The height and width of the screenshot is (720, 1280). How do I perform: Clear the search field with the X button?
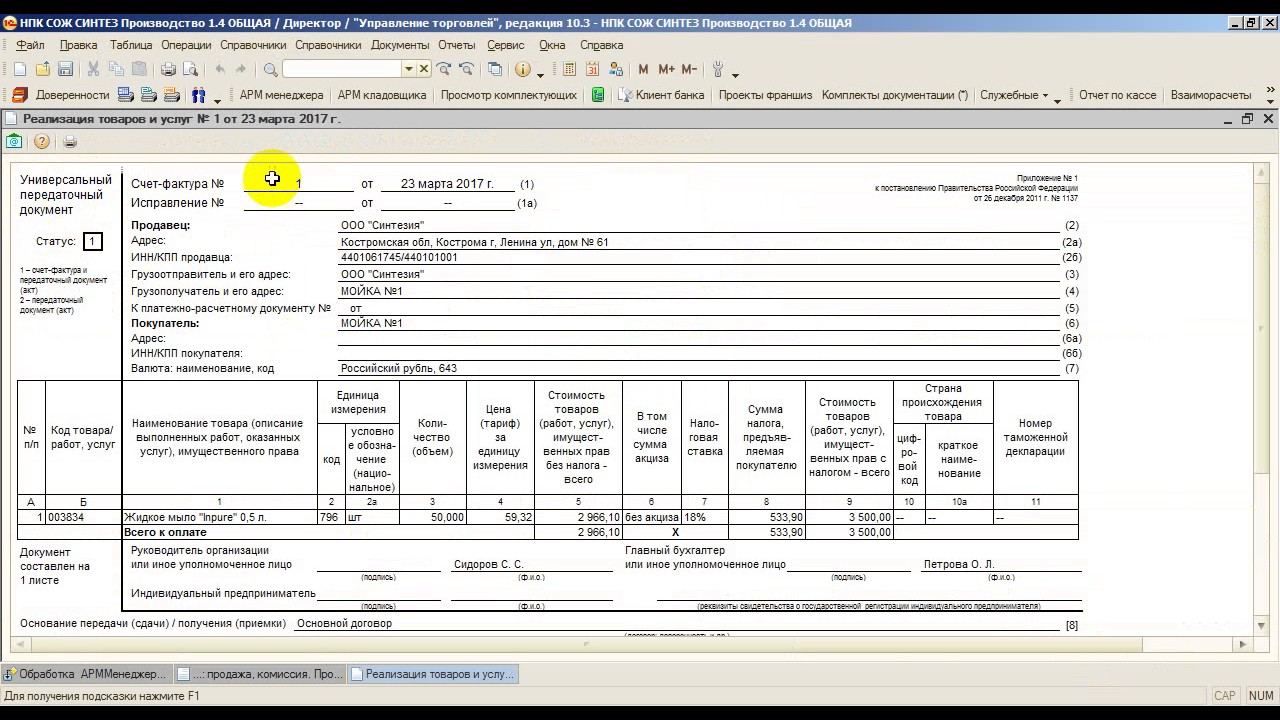(x=424, y=69)
